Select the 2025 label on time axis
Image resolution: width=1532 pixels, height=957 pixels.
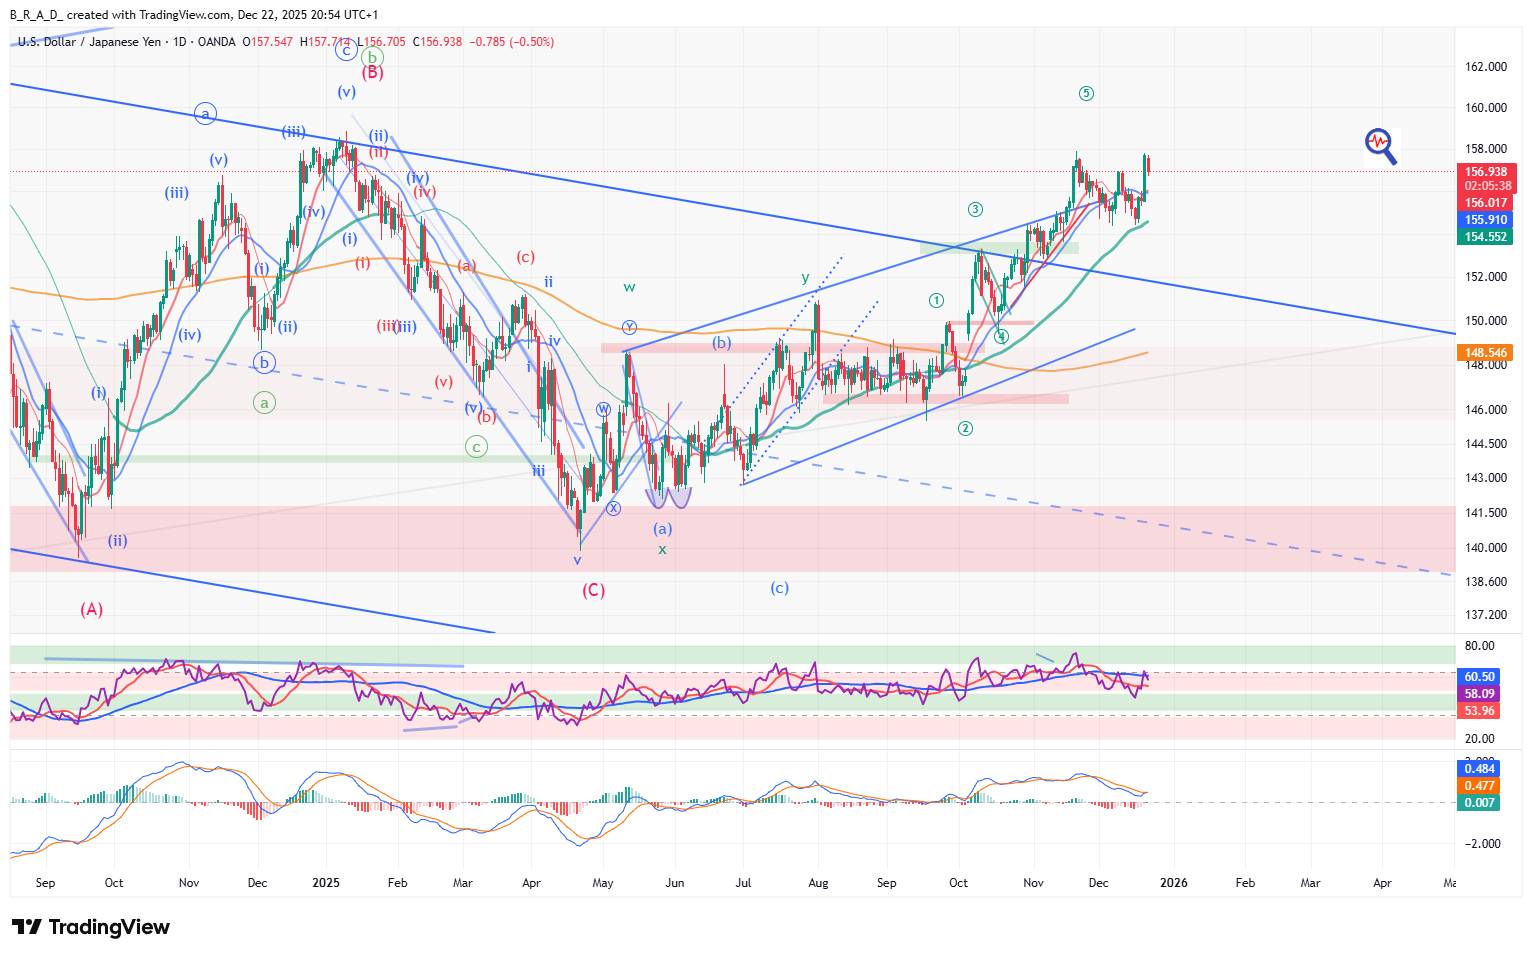click(x=326, y=883)
